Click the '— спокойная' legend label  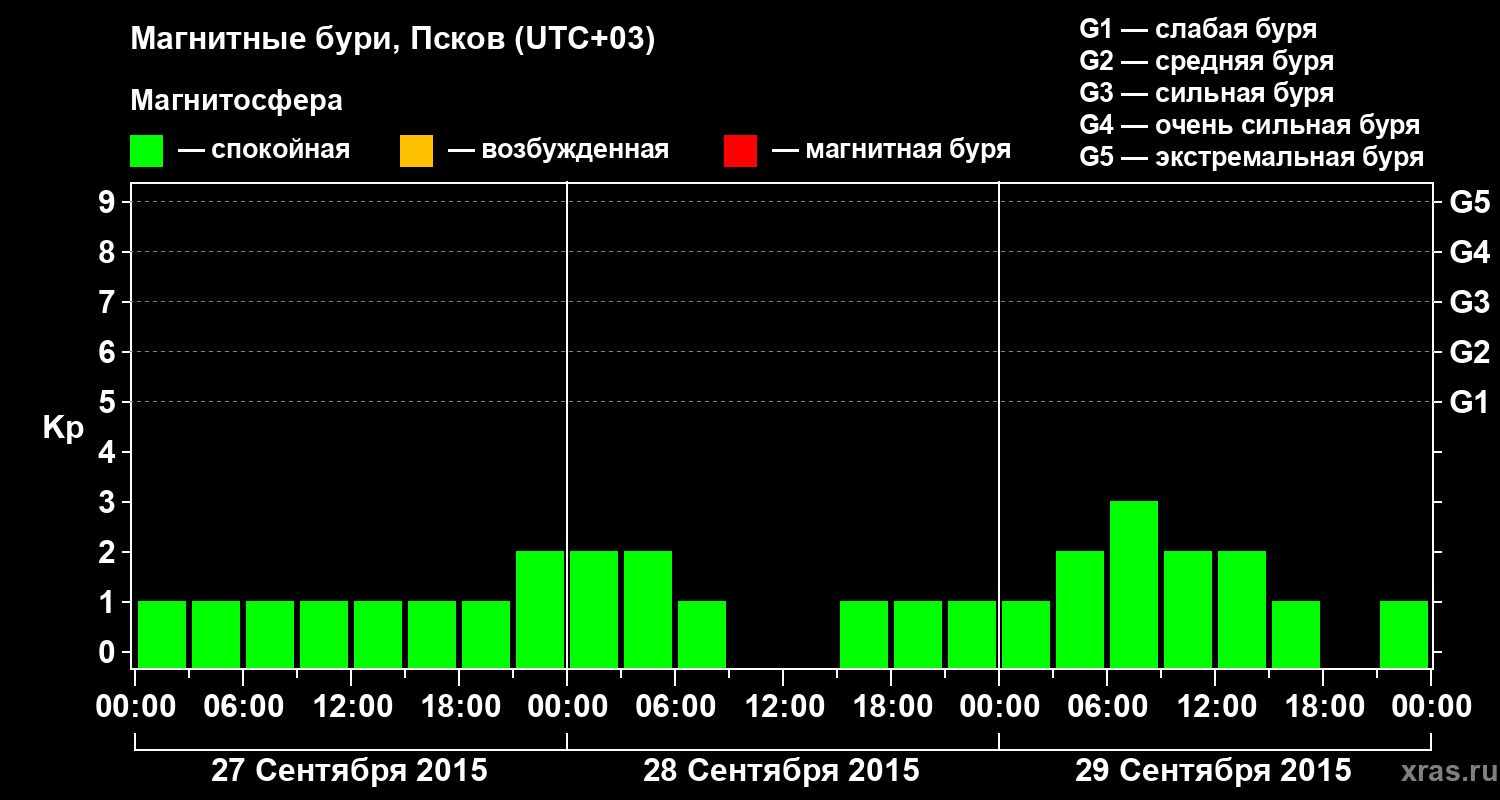click(x=264, y=150)
